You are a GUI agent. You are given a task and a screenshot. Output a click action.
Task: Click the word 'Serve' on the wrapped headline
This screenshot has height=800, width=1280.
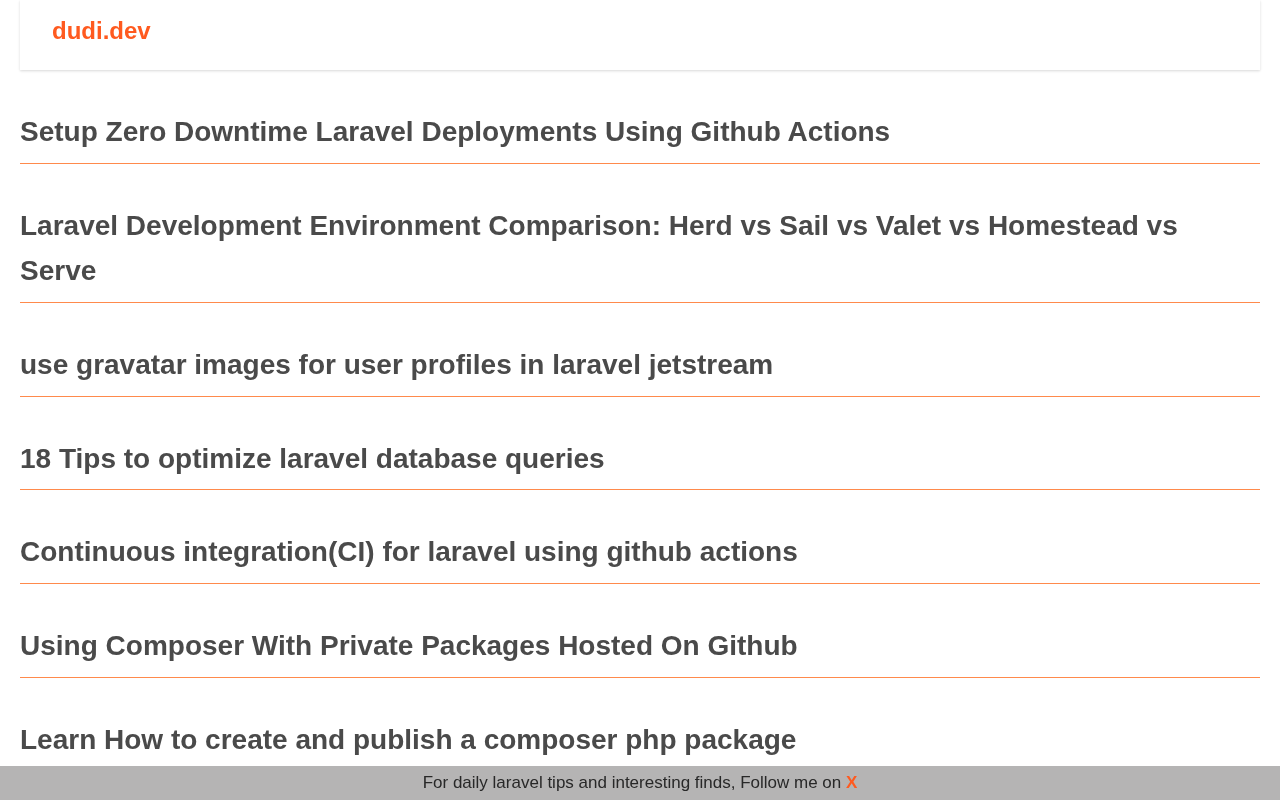click(x=58, y=271)
